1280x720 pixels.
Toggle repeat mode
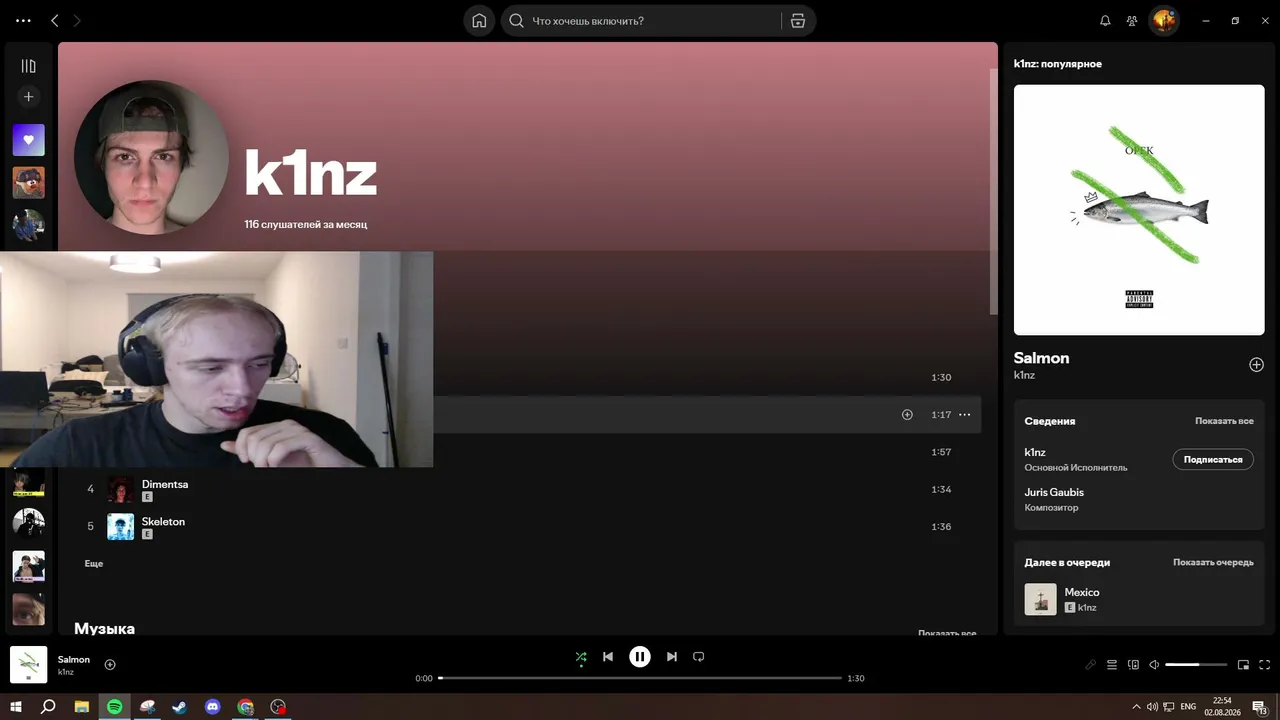click(699, 657)
